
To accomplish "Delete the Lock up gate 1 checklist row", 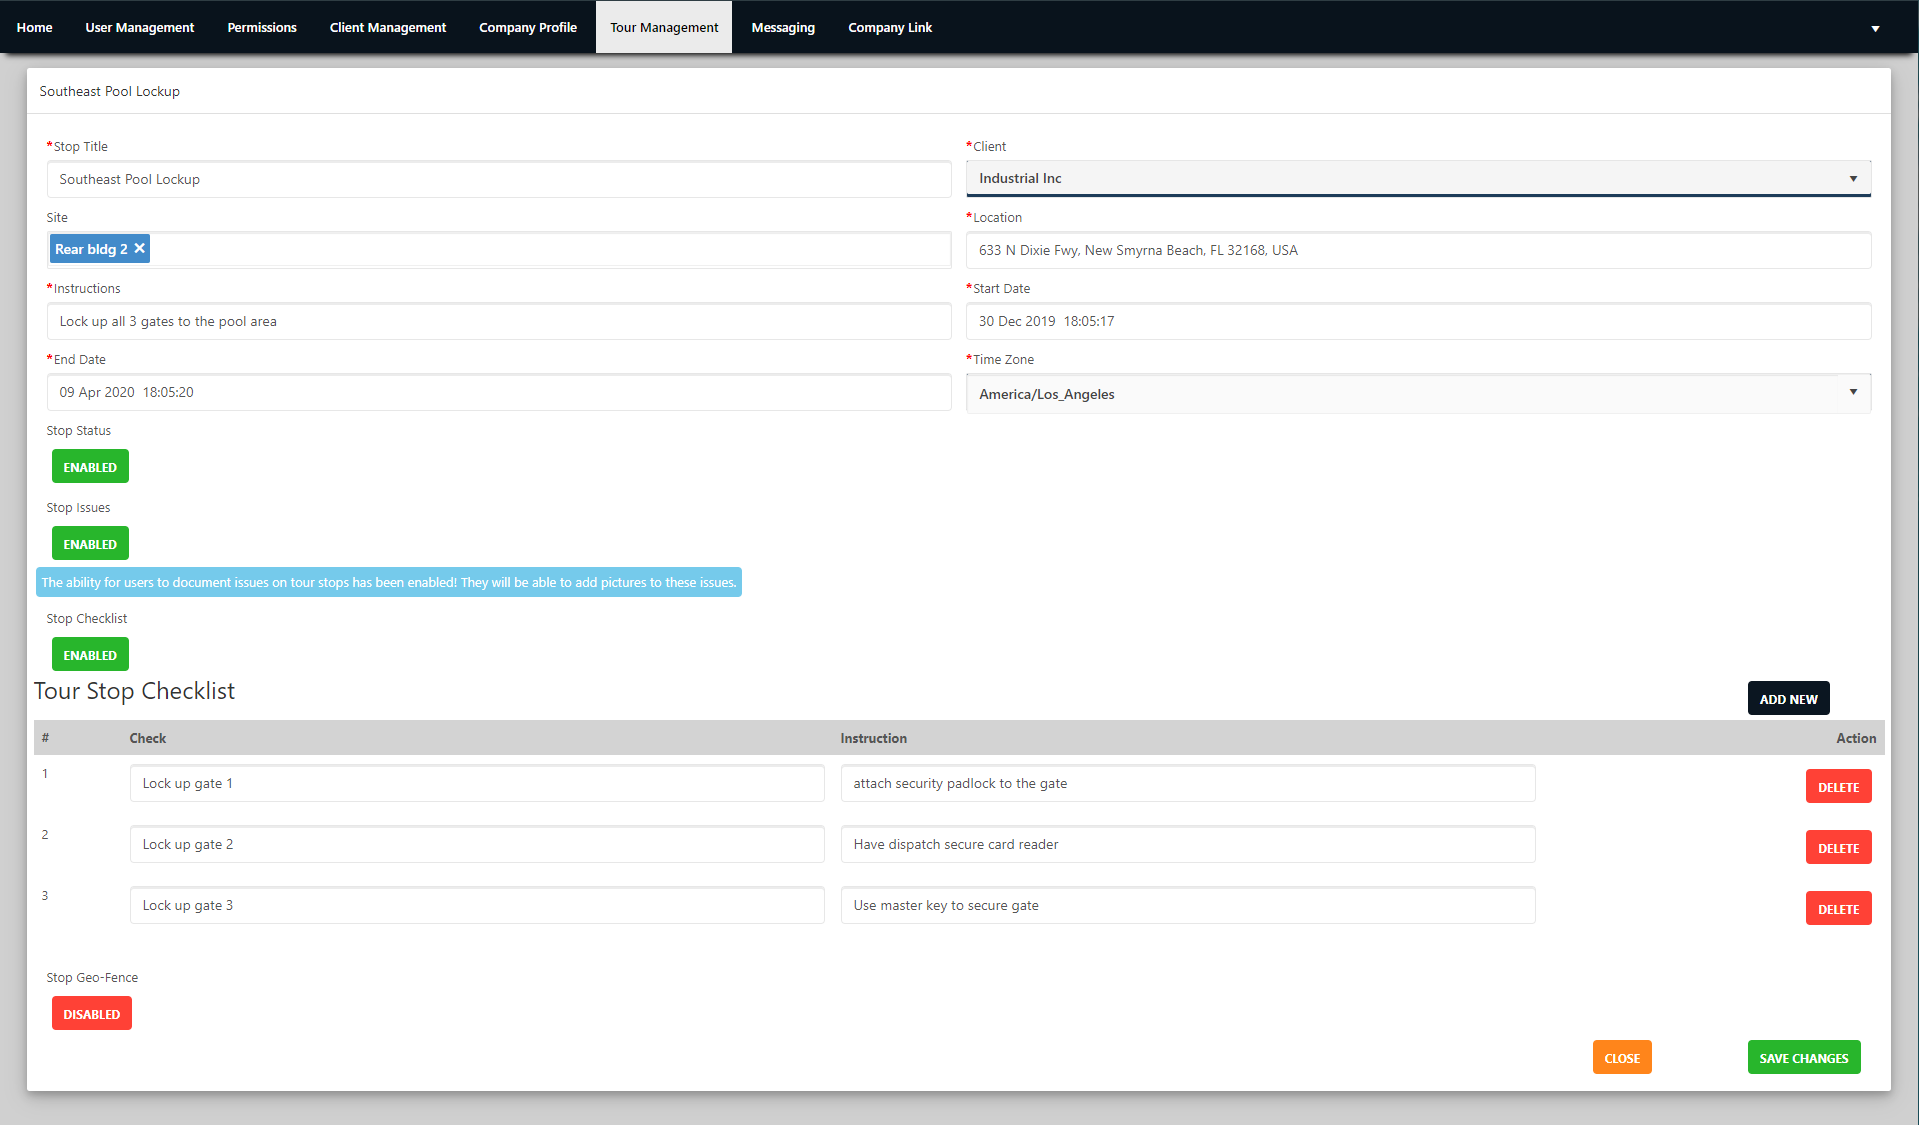I will click(1838, 787).
